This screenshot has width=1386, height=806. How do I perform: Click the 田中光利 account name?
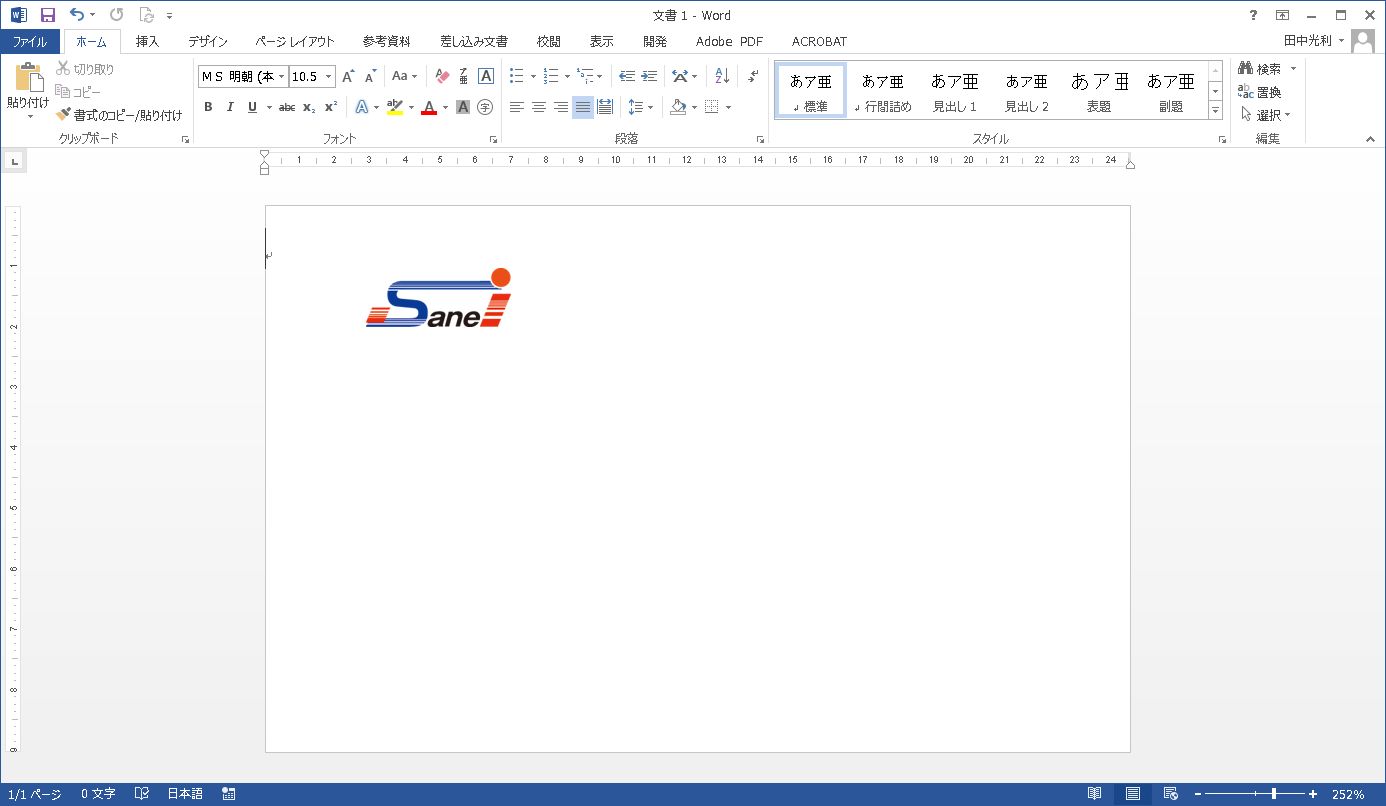[1308, 41]
